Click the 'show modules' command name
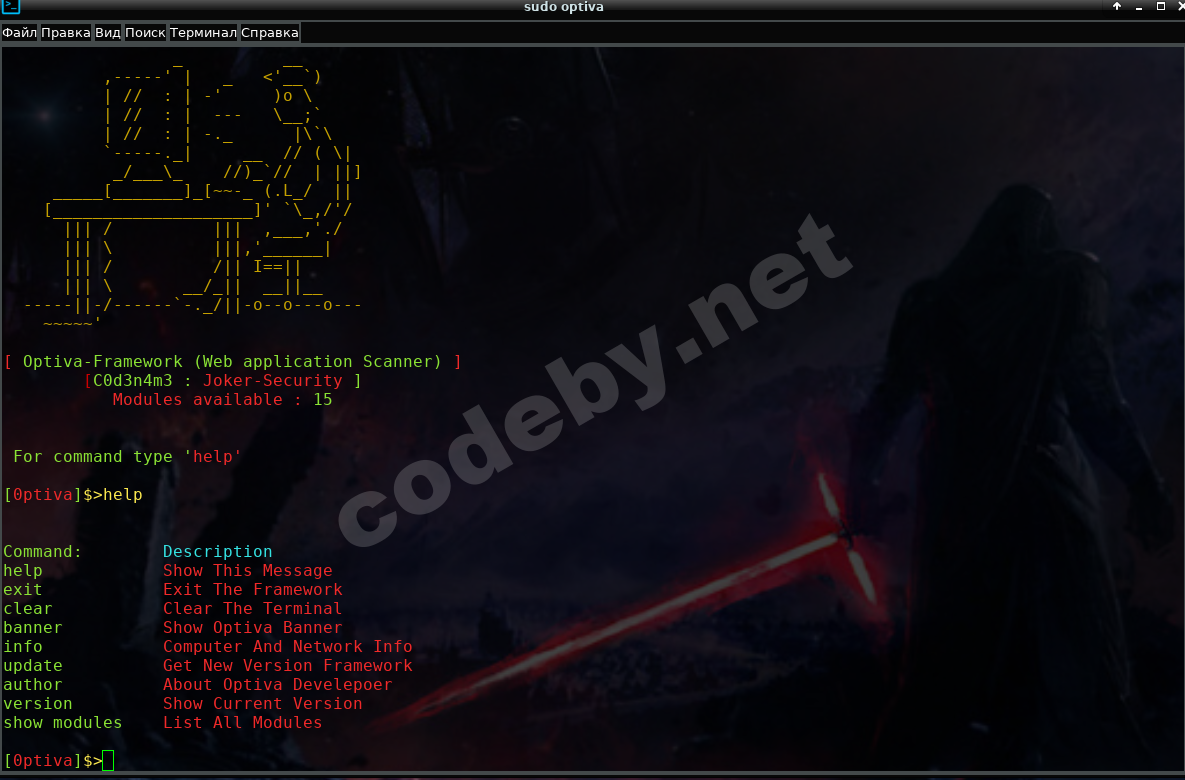Image resolution: width=1185 pixels, height=780 pixels. point(63,723)
